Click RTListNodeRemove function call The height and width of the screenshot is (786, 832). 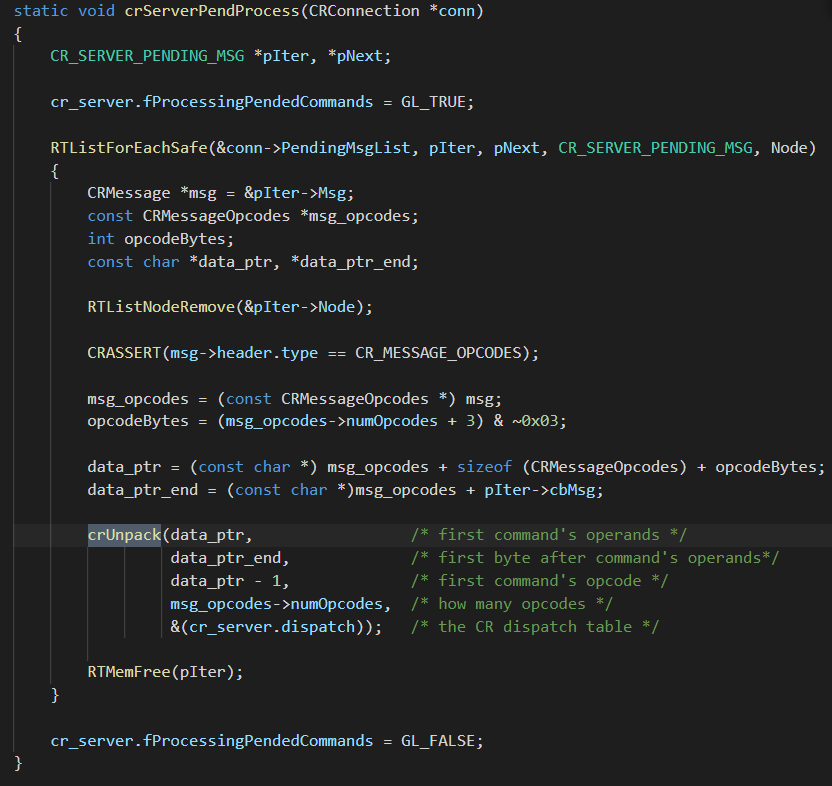(161, 307)
